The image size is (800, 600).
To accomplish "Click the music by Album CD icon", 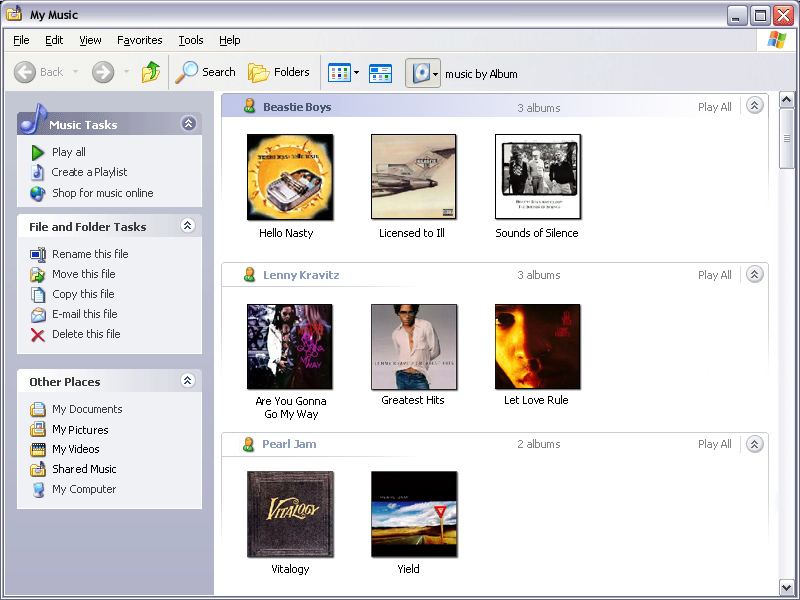I will click(x=421, y=73).
